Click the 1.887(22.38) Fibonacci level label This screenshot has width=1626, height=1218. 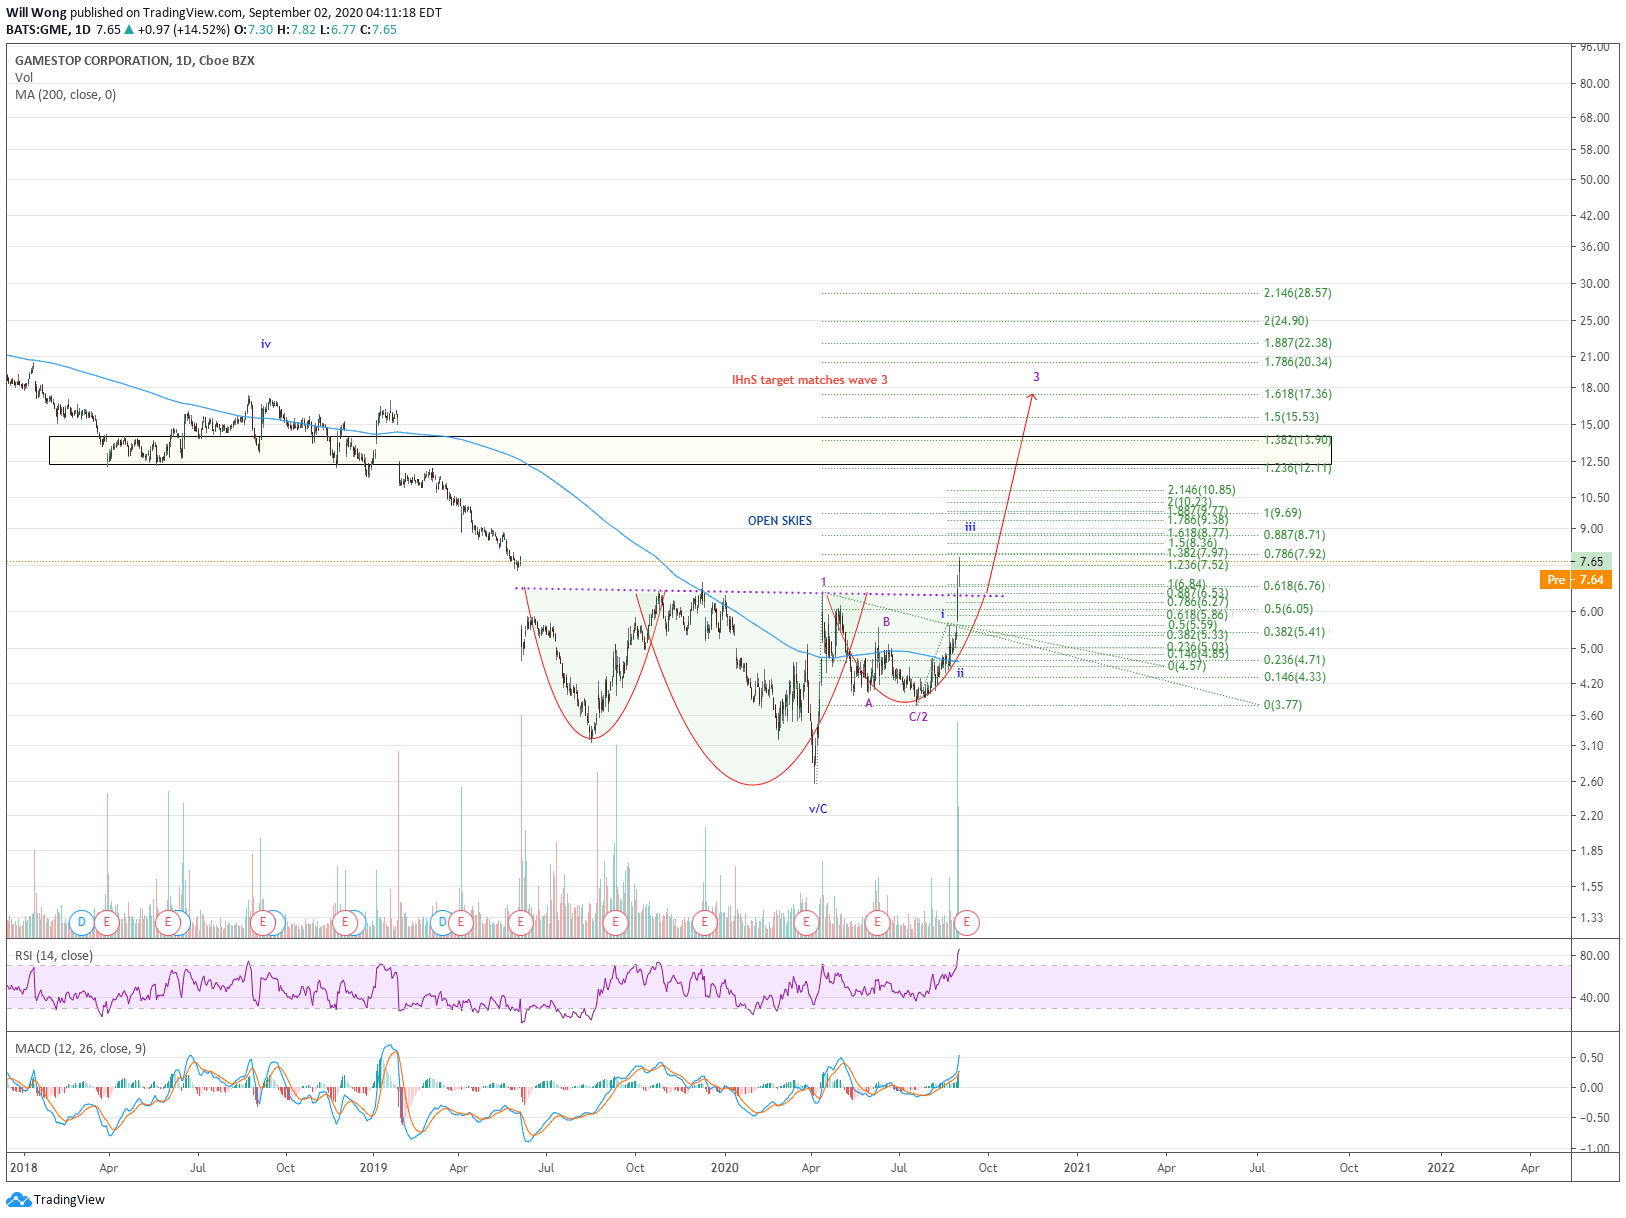point(1297,343)
